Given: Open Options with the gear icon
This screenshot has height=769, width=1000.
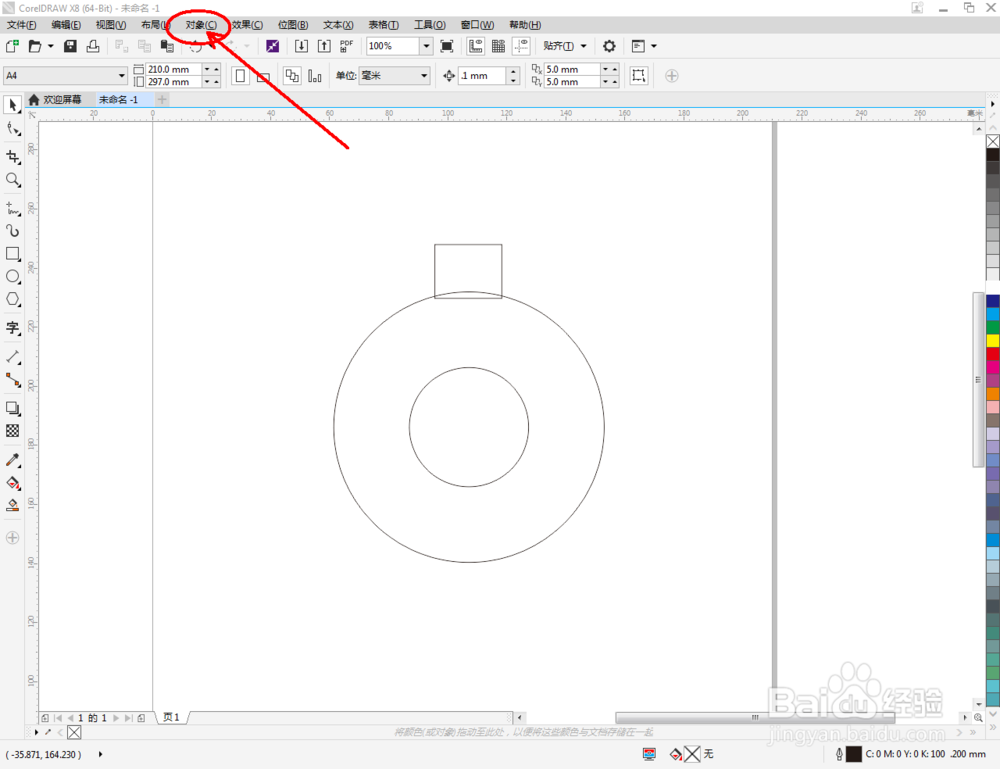Looking at the screenshot, I should coord(609,46).
